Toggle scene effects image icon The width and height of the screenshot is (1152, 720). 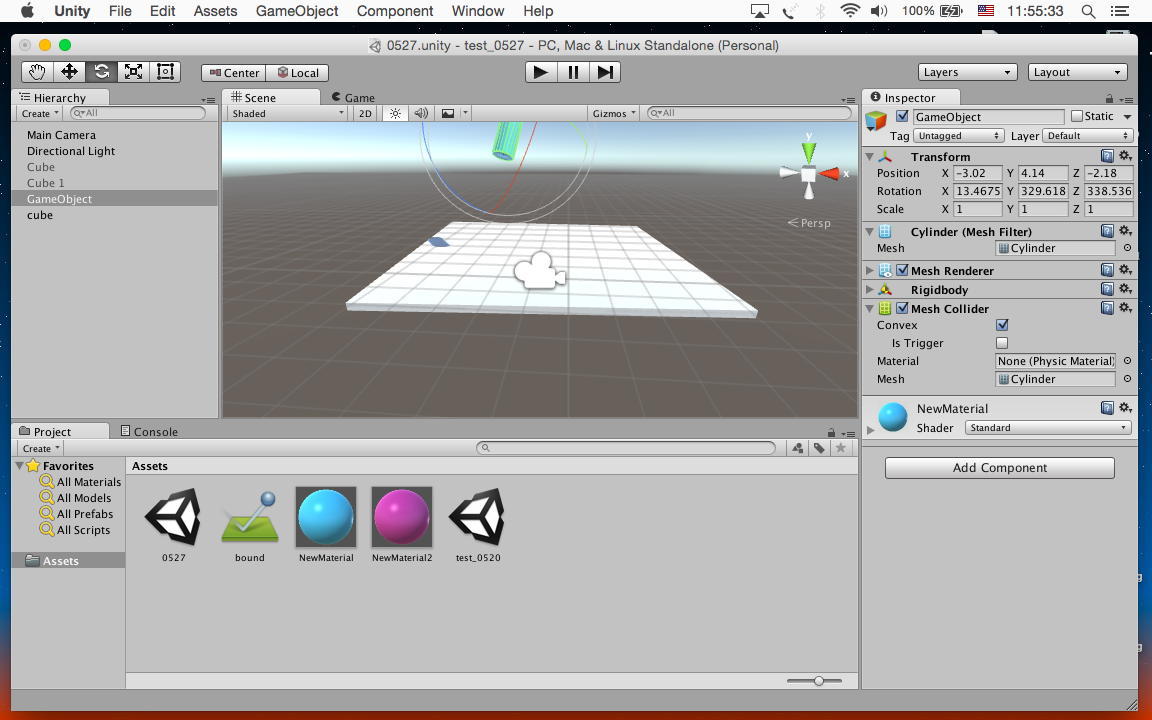coord(447,113)
